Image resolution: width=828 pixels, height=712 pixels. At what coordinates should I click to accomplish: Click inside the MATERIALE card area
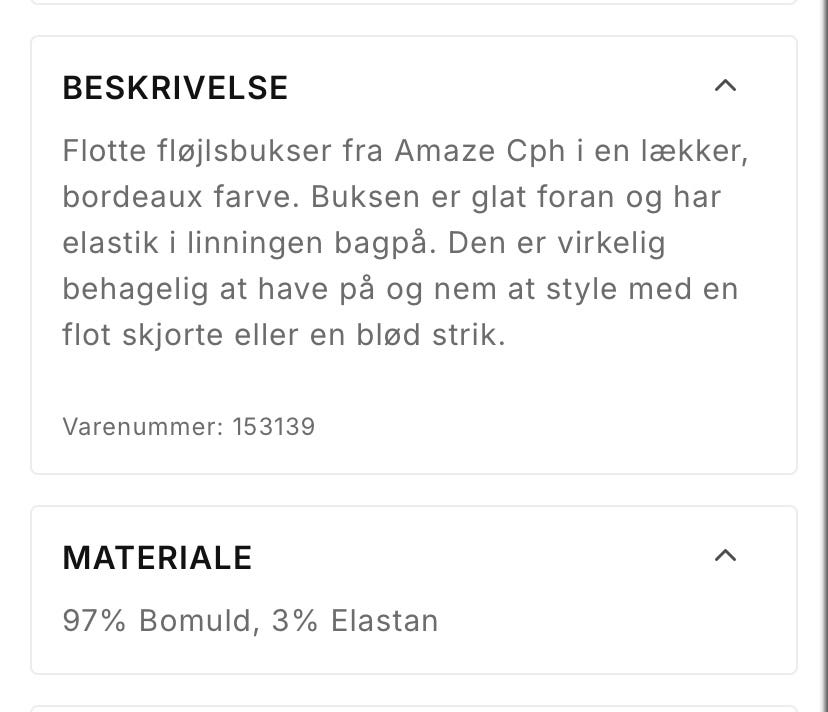tap(414, 590)
